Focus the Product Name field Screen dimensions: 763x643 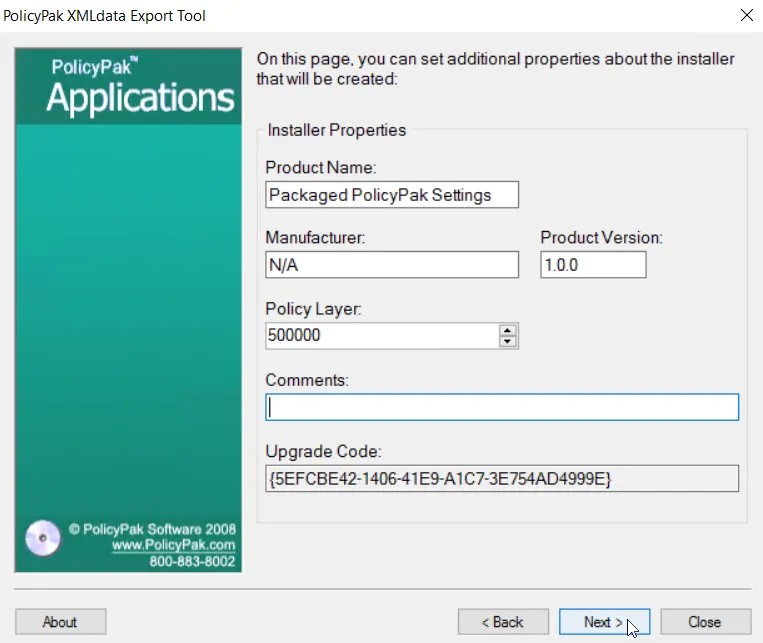pyautogui.click(x=392, y=195)
